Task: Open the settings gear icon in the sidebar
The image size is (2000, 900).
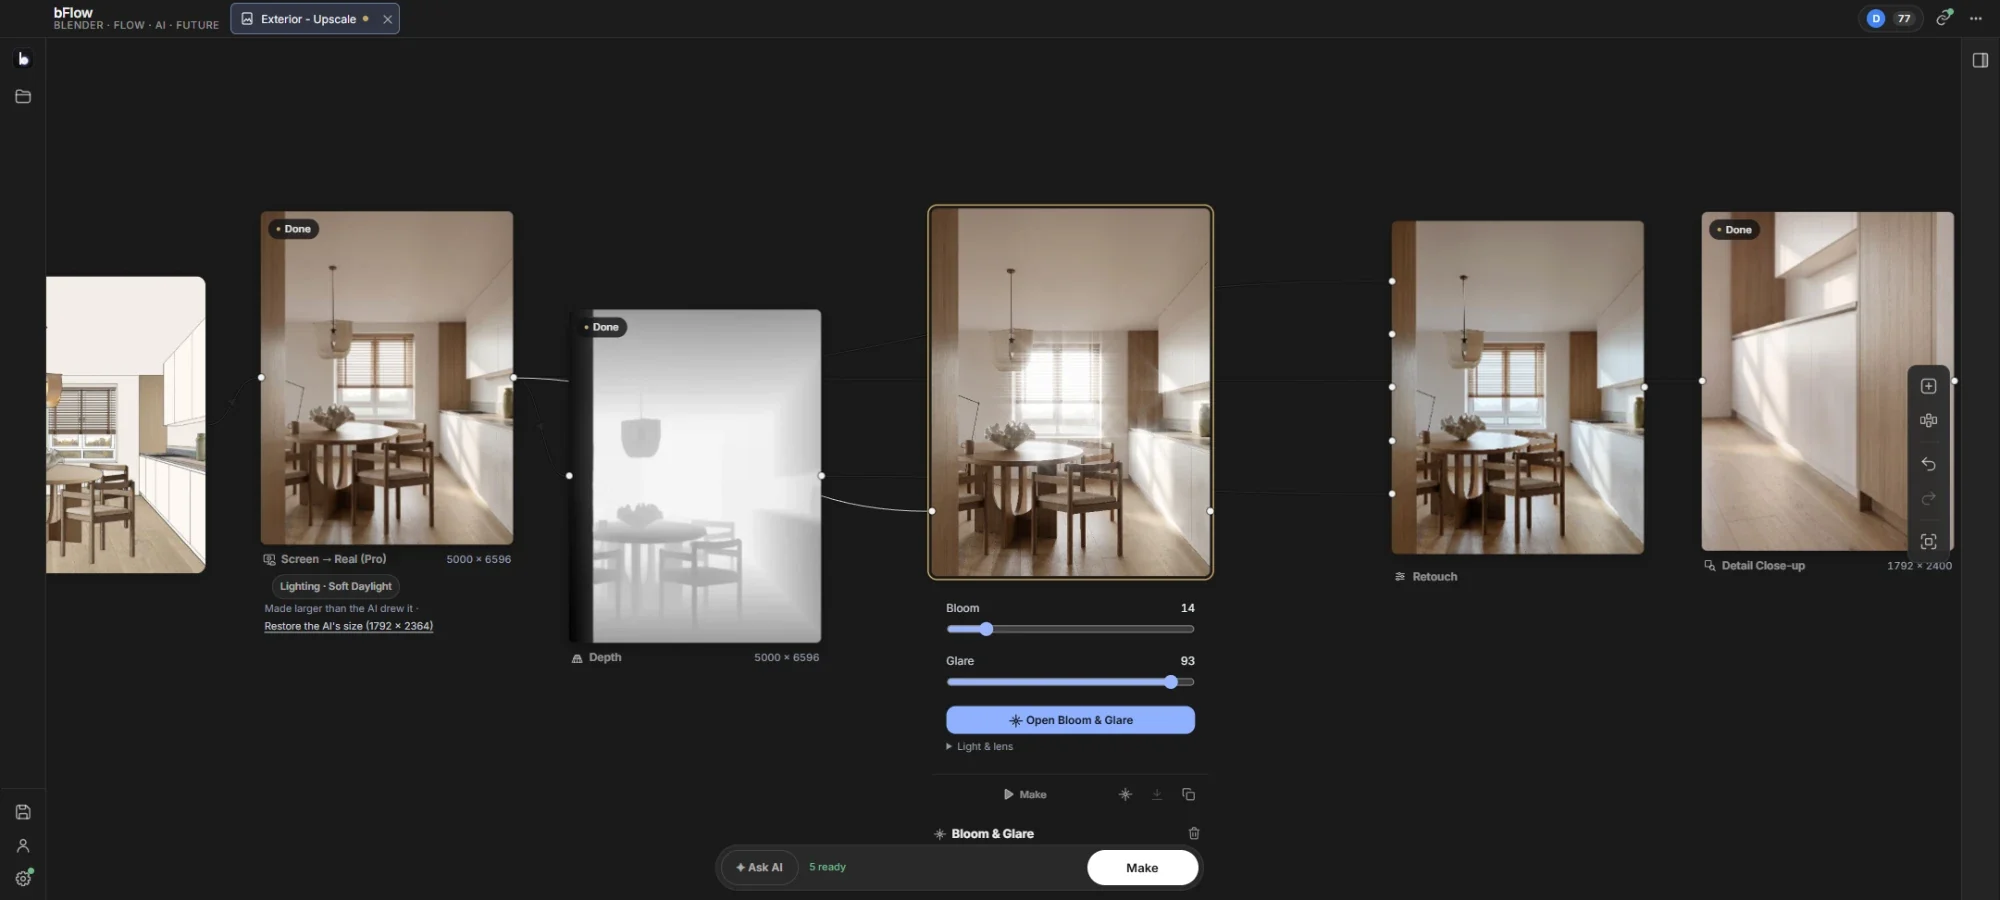Action: pyautogui.click(x=23, y=879)
